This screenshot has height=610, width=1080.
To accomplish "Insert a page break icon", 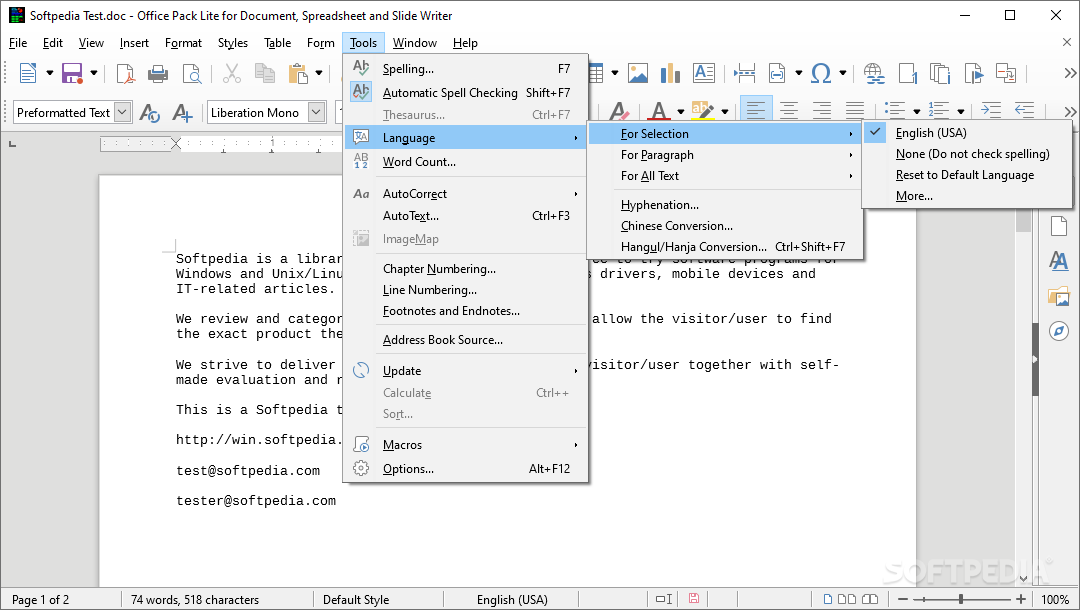I will tap(745, 73).
